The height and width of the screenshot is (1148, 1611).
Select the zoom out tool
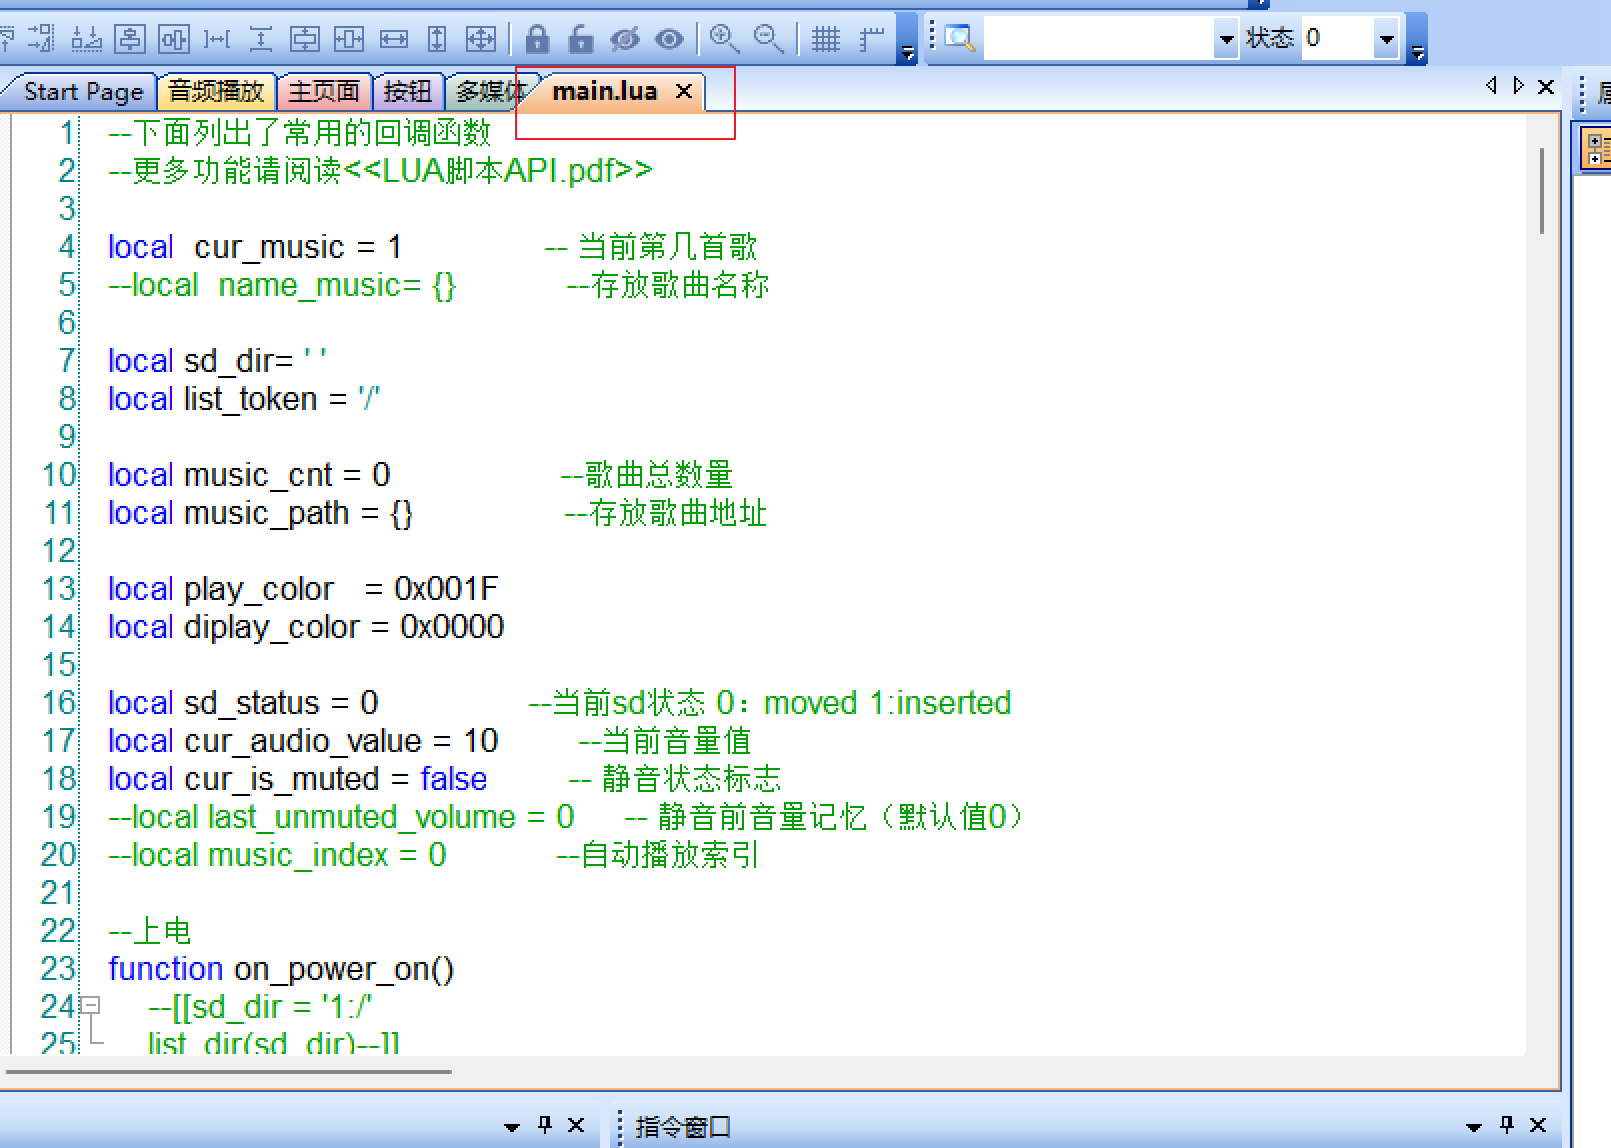pyautogui.click(x=767, y=38)
